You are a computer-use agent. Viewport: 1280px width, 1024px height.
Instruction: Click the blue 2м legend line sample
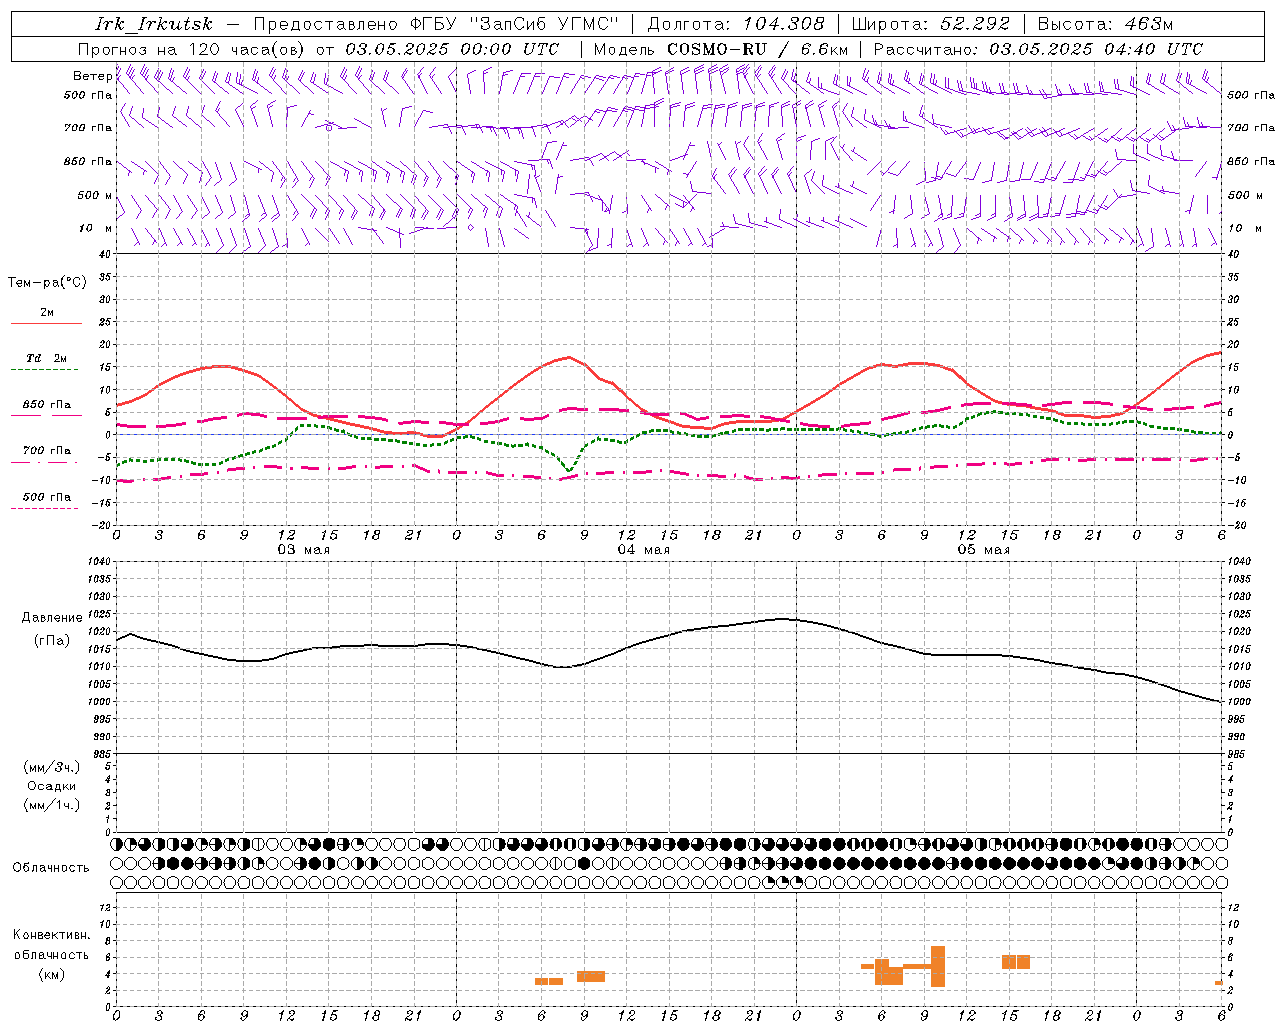point(46,323)
